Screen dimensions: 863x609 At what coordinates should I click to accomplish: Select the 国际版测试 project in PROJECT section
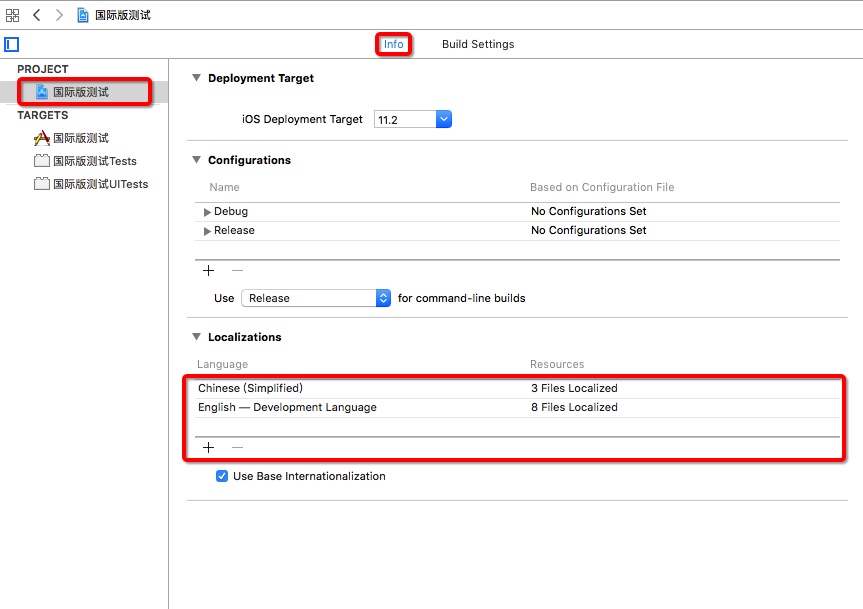(x=84, y=92)
